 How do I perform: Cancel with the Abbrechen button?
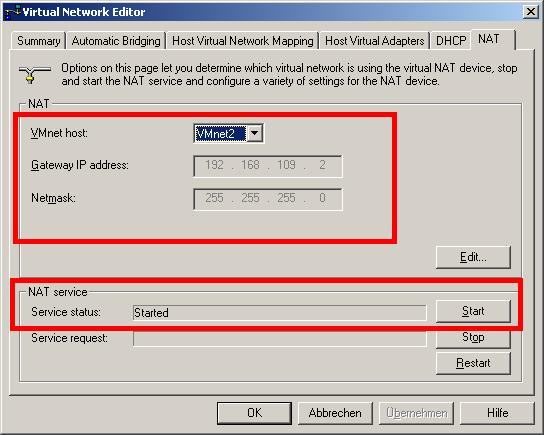point(335,413)
